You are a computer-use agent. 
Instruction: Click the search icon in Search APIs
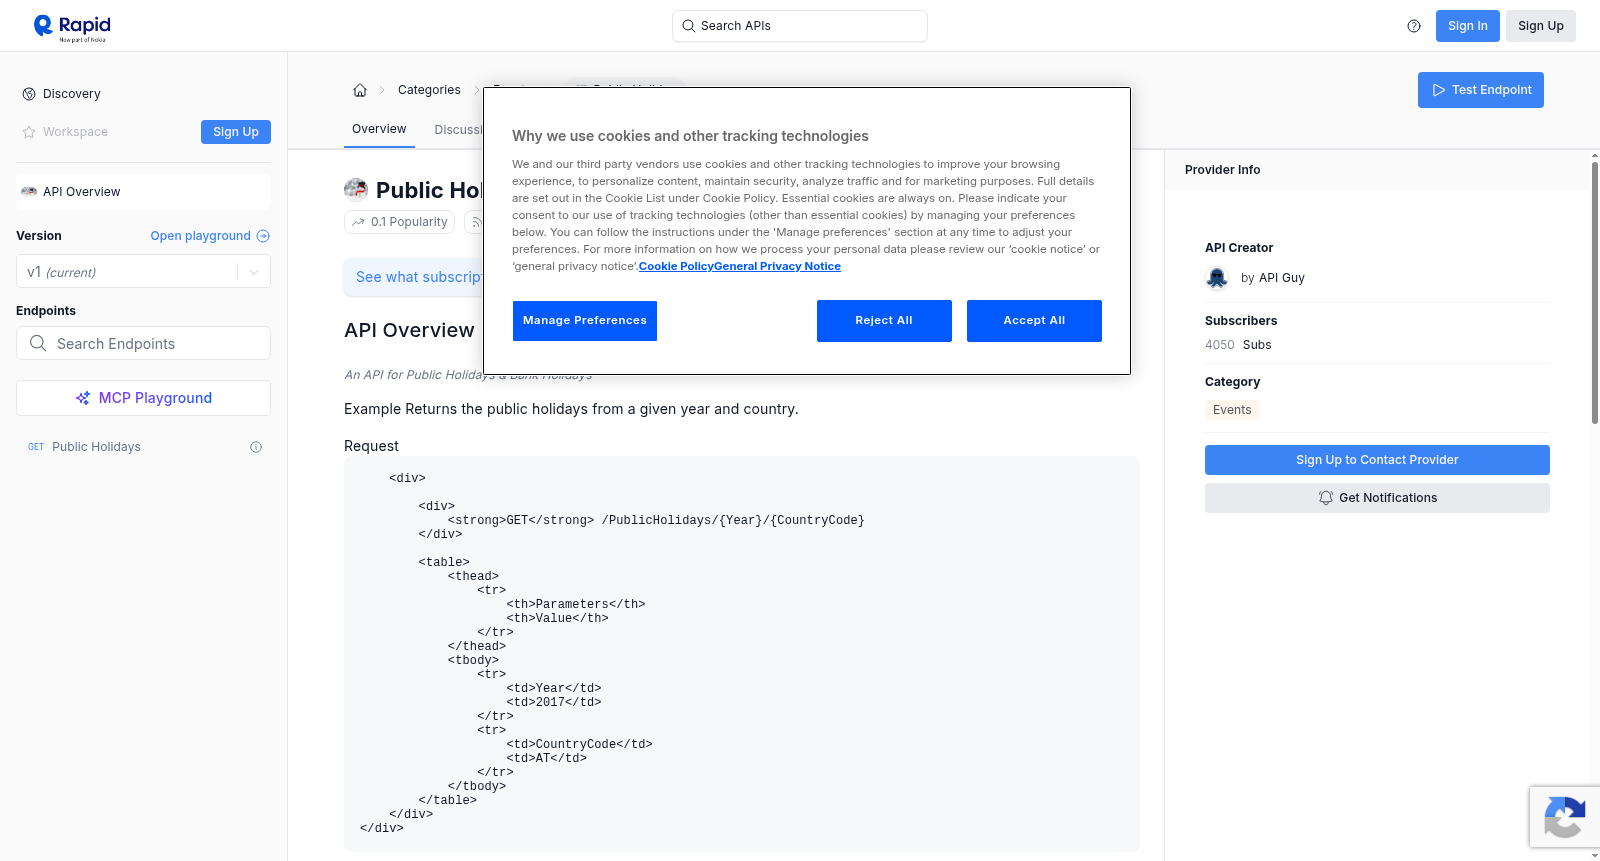pos(689,26)
